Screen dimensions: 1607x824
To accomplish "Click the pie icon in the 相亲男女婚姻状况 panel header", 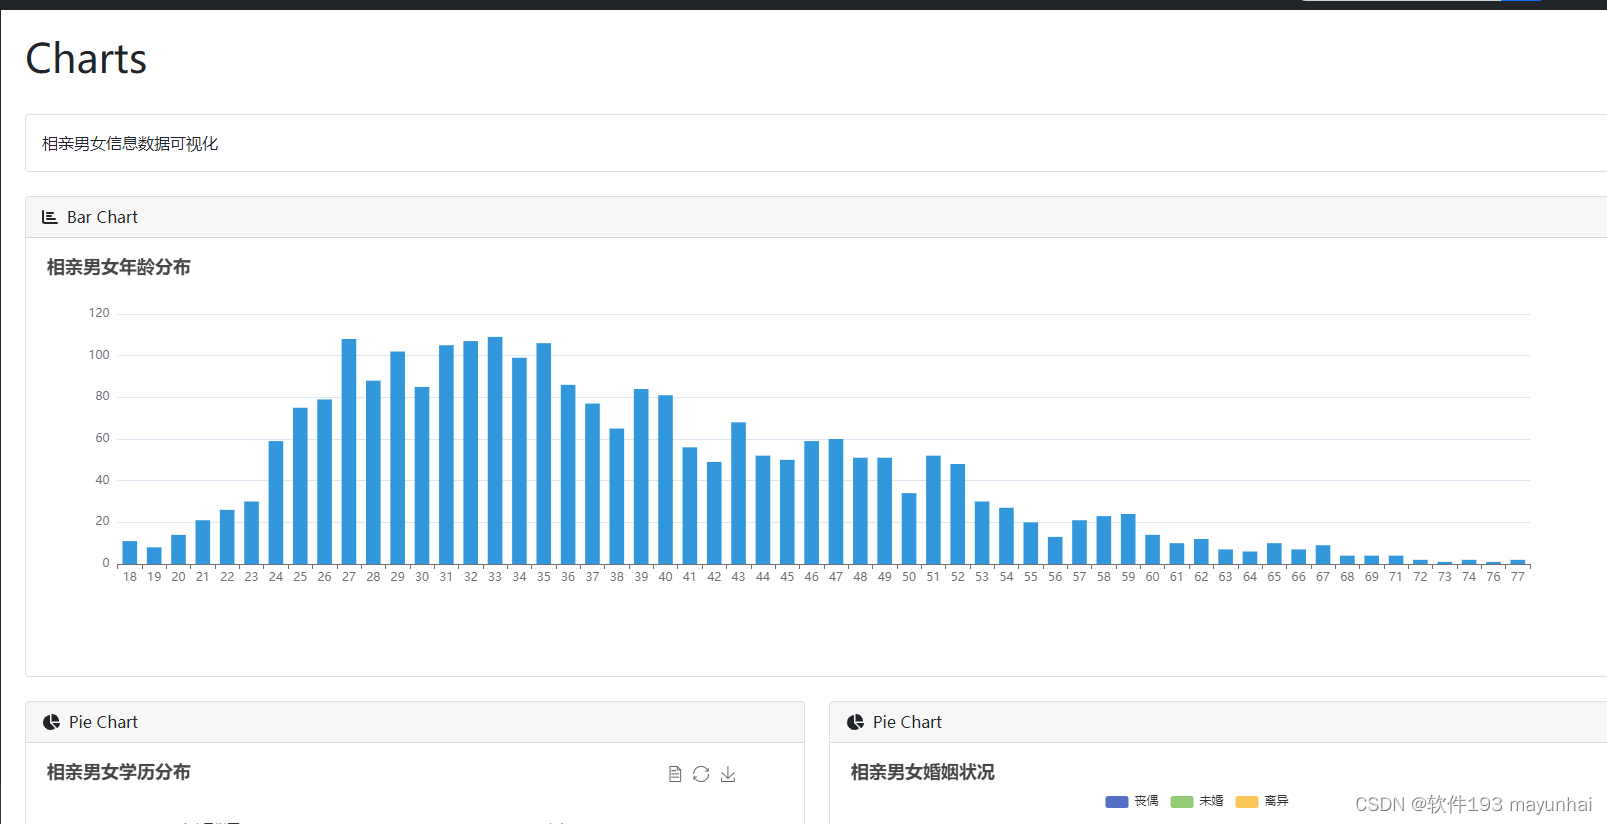I will pos(856,722).
